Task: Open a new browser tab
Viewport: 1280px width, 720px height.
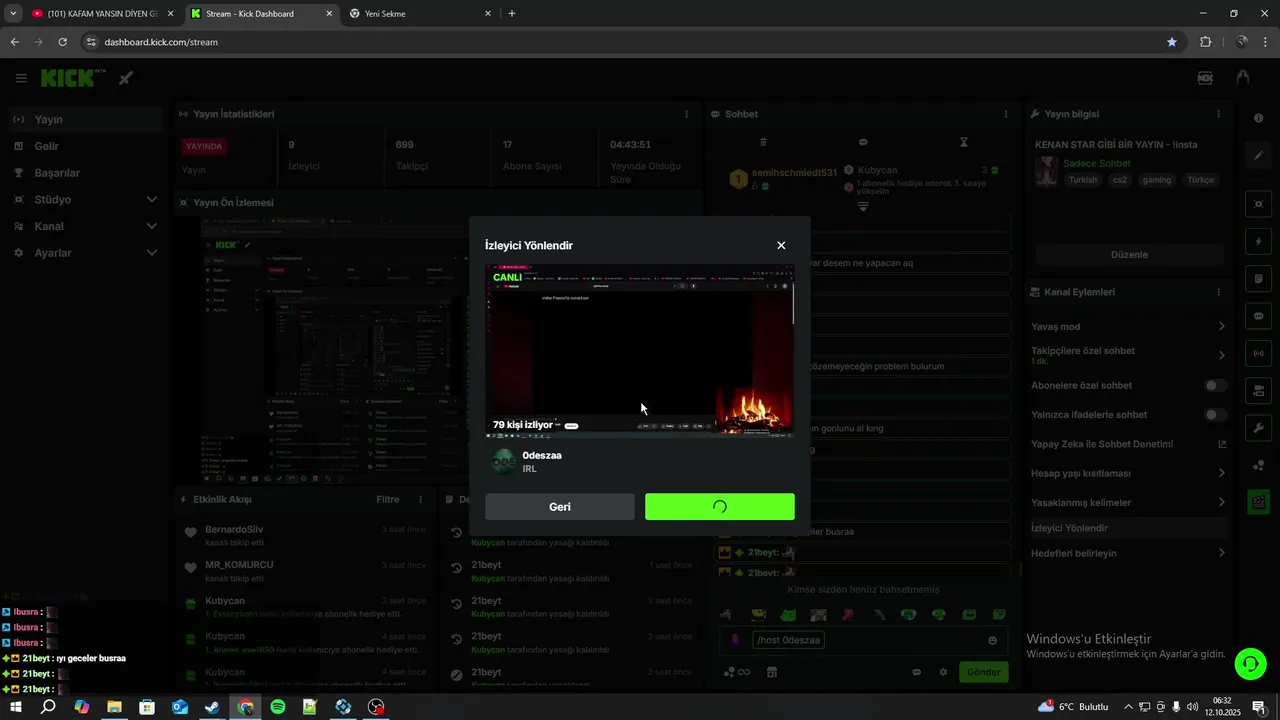Action: pyautogui.click(x=512, y=14)
